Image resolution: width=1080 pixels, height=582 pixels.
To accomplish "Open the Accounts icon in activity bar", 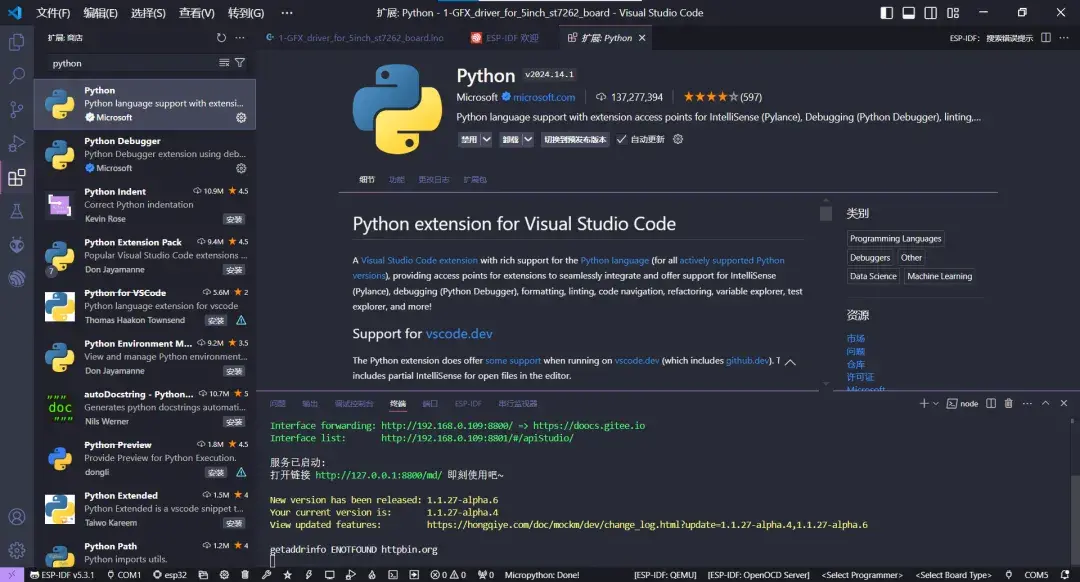I will coord(17,517).
